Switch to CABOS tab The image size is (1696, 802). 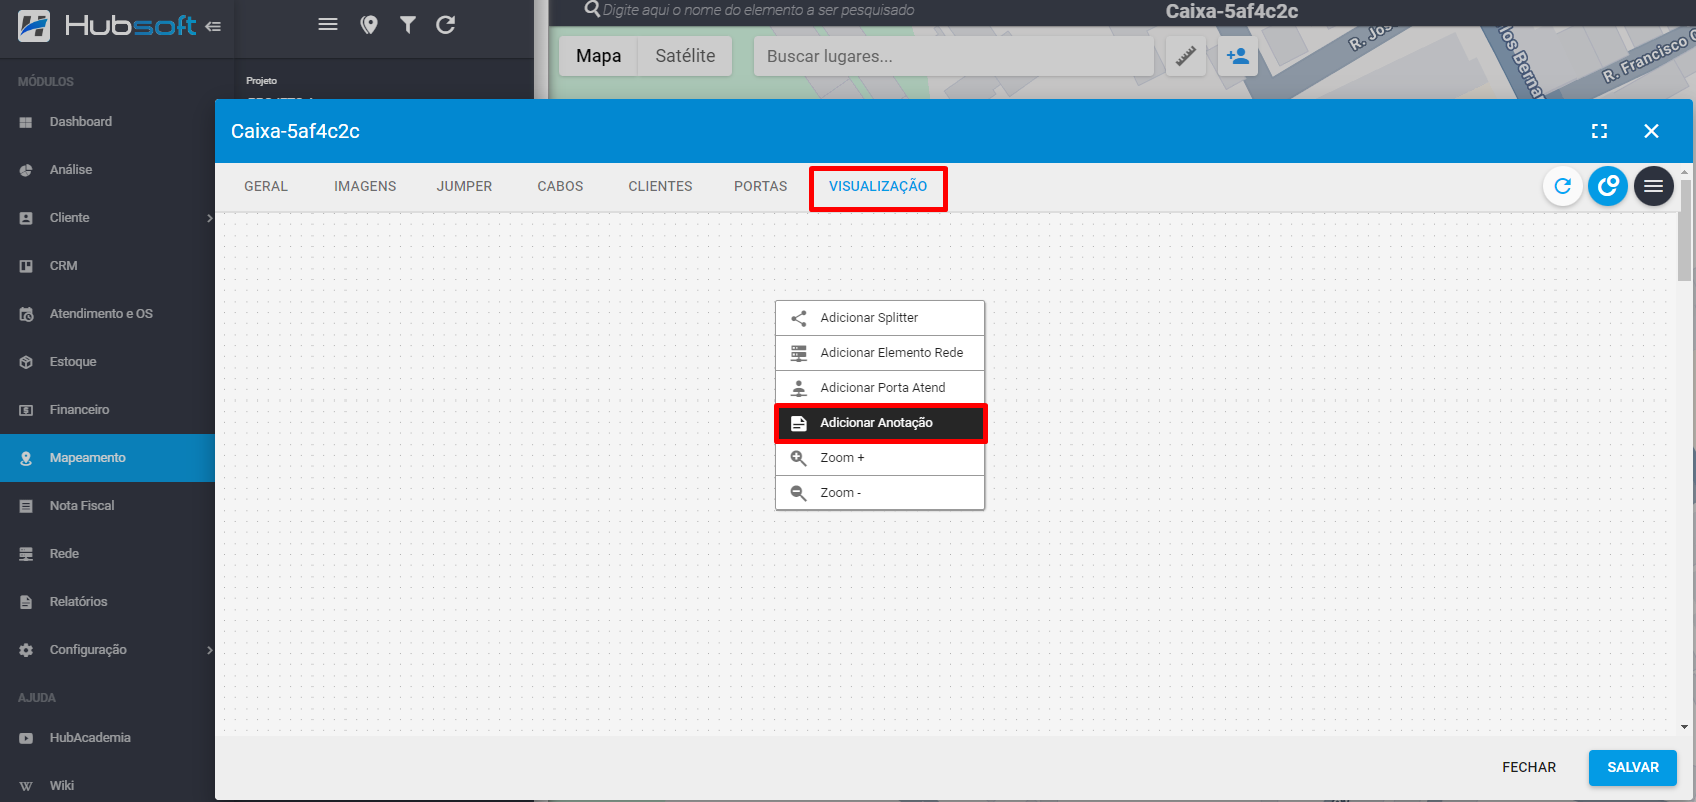tap(560, 187)
